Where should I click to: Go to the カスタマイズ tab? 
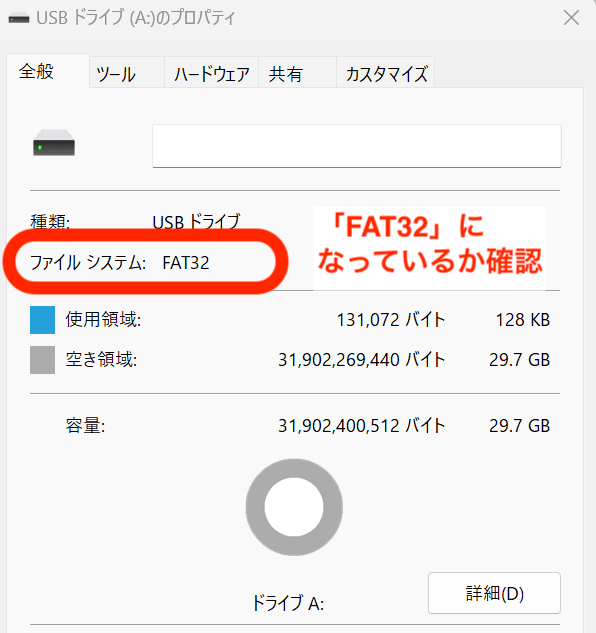(386, 73)
